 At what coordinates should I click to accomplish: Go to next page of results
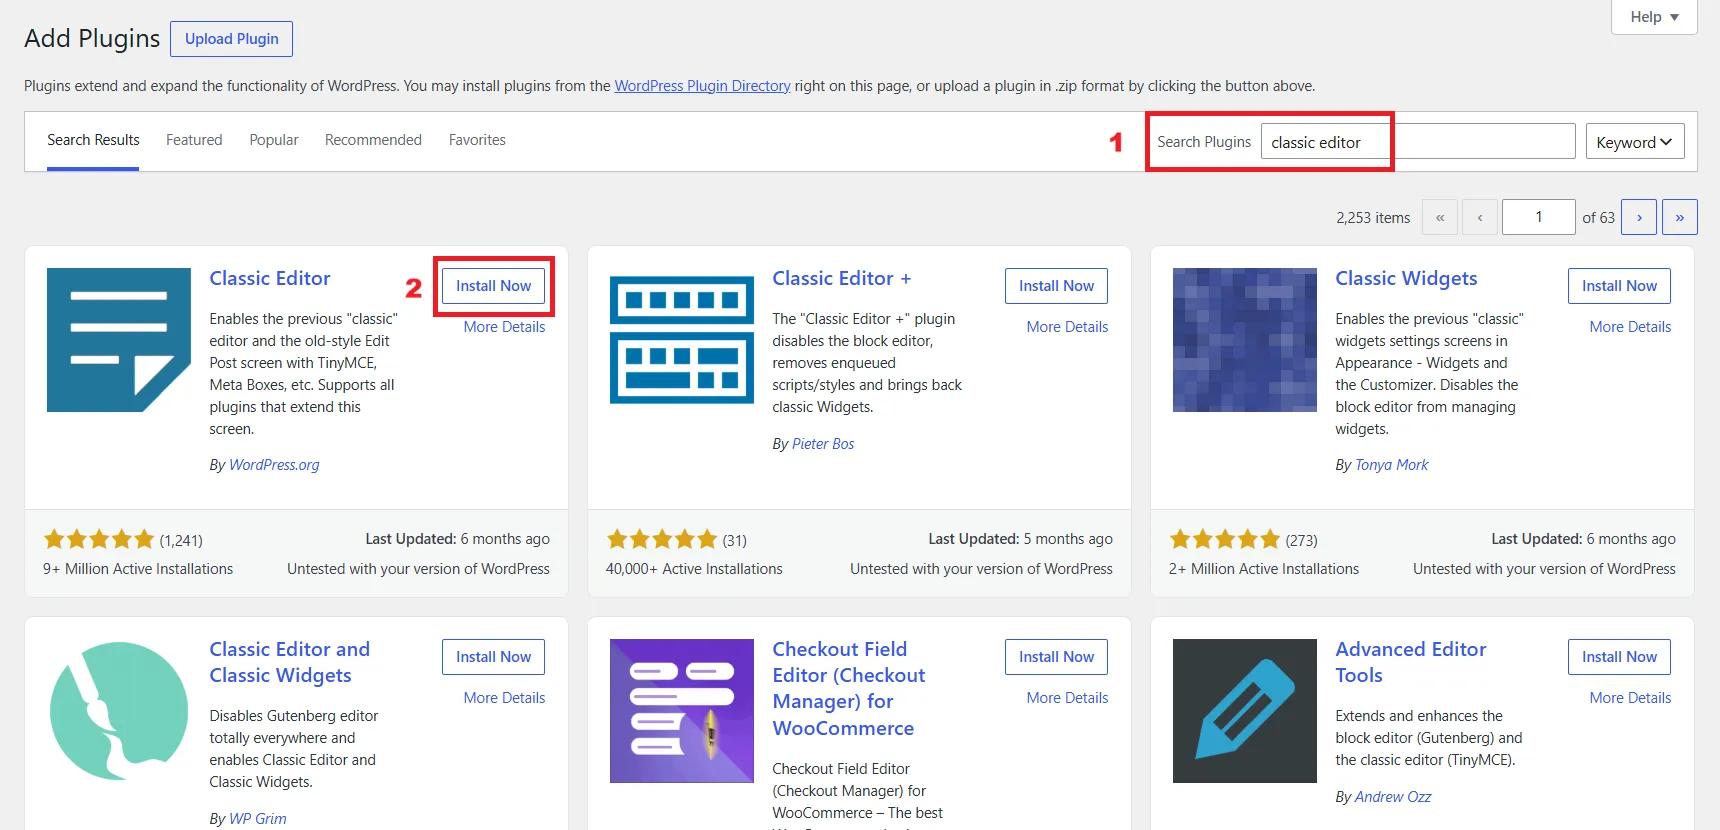[1639, 217]
